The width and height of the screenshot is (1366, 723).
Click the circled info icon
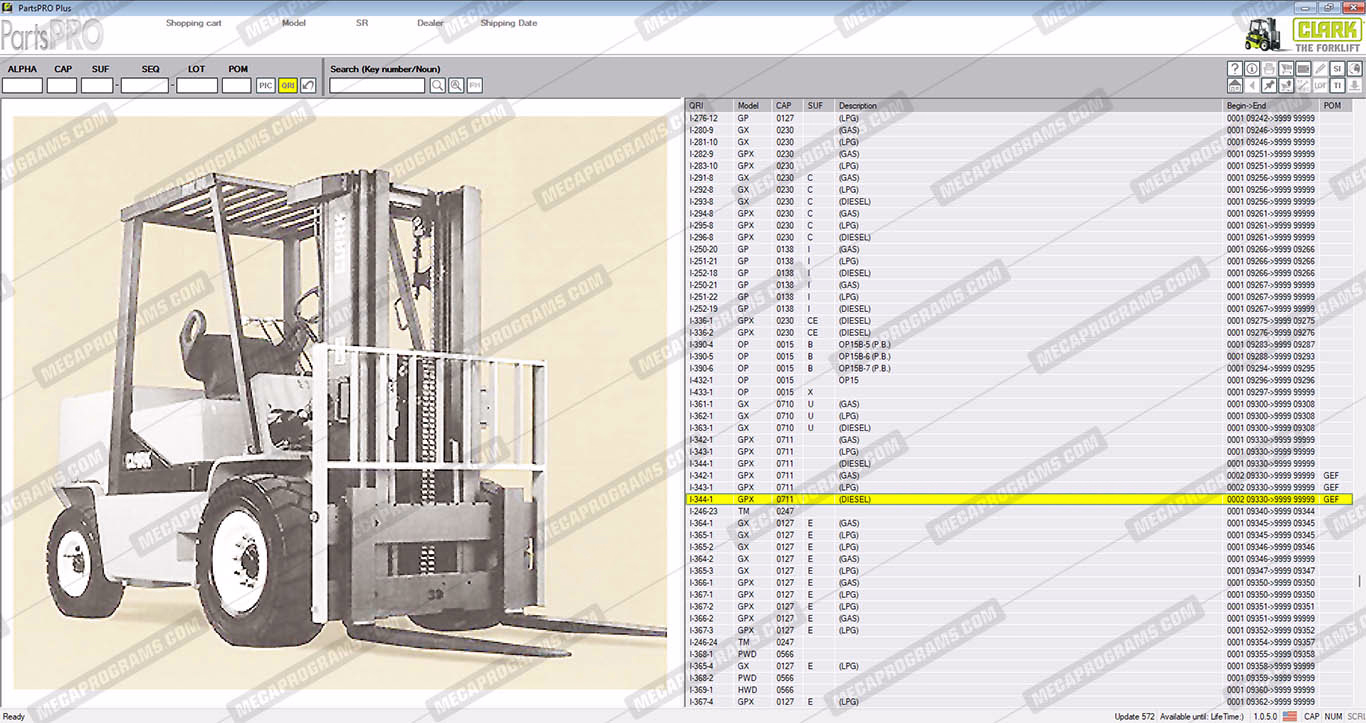(x=1252, y=69)
